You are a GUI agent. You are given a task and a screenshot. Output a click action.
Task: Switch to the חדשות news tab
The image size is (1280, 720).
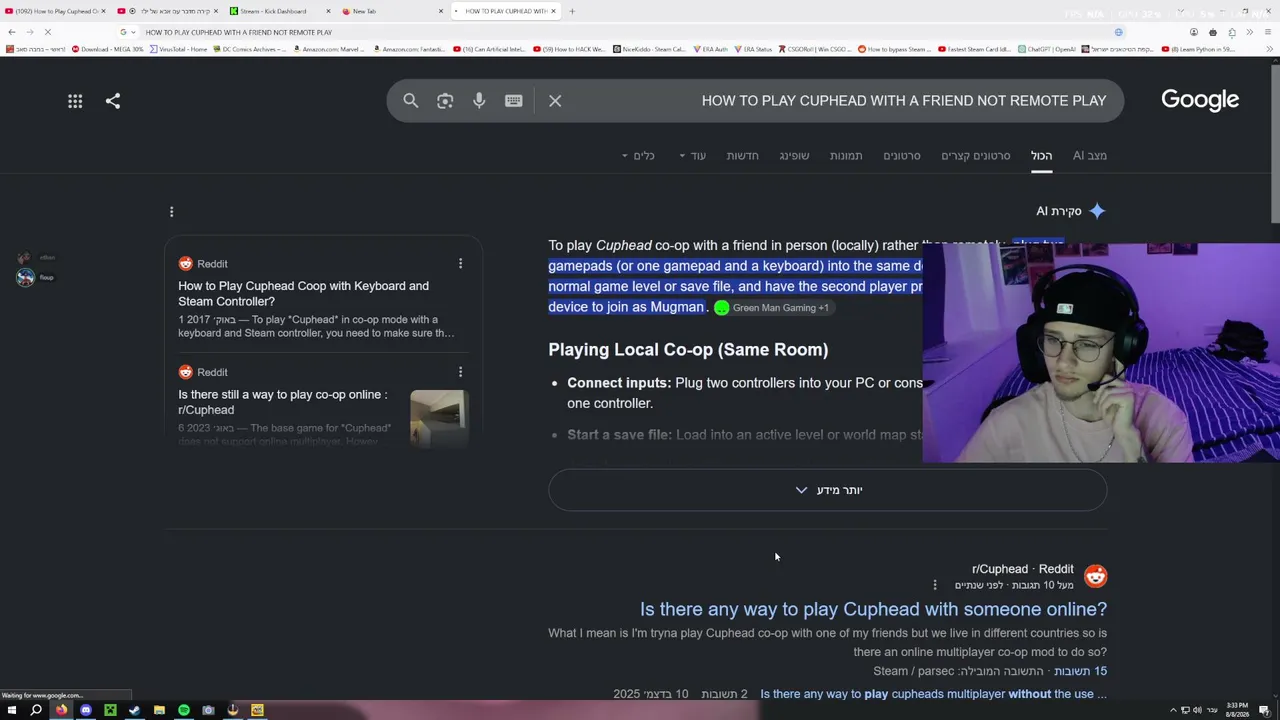pos(742,155)
